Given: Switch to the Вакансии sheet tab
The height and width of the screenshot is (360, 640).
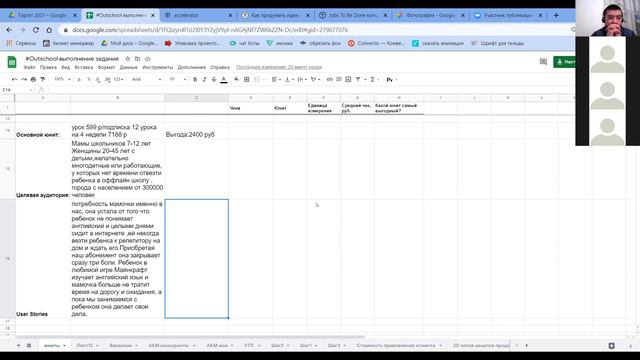Looking at the screenshot, I should [120, 345].
